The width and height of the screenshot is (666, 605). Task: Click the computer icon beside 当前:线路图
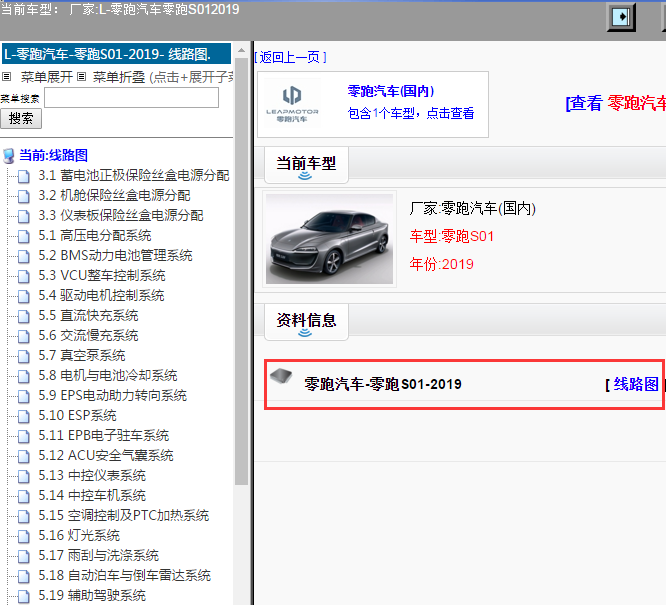click(x=8, y=155)
